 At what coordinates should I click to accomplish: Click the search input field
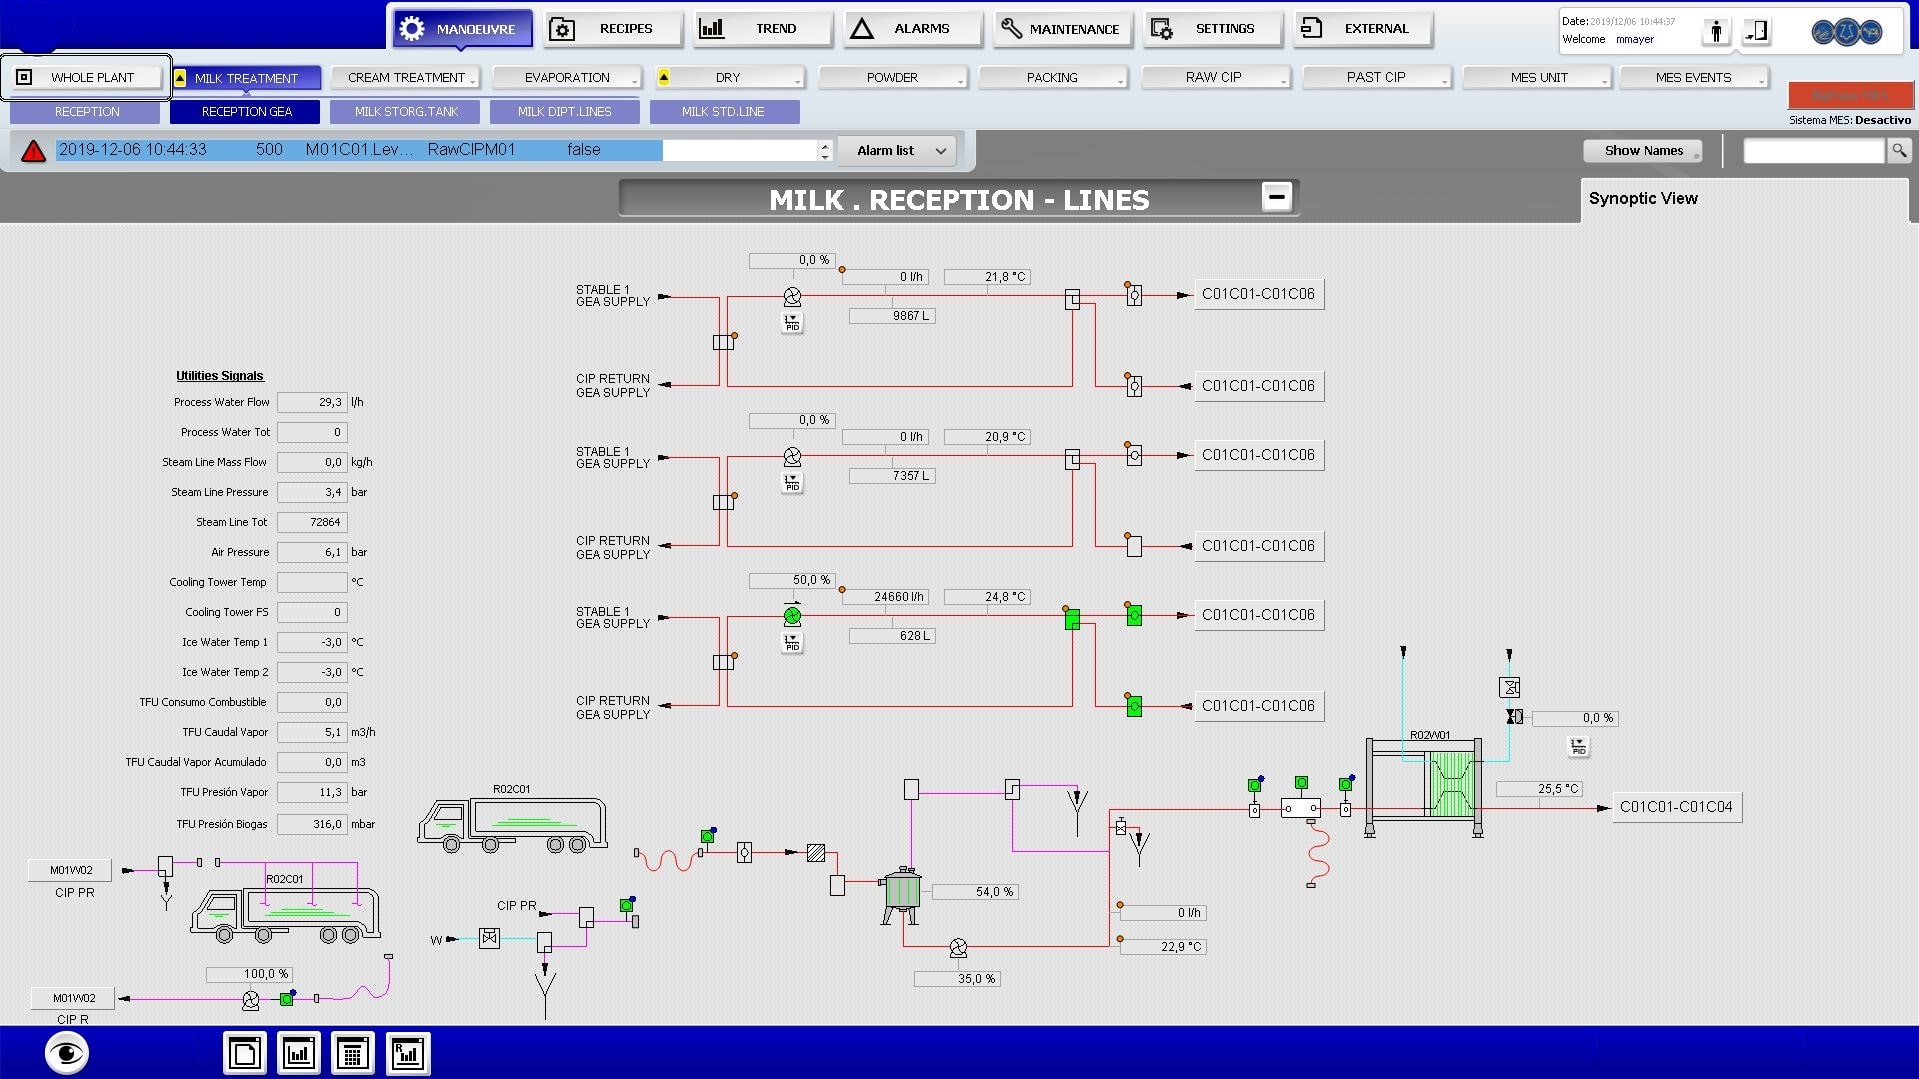[x=1813, y=150]
